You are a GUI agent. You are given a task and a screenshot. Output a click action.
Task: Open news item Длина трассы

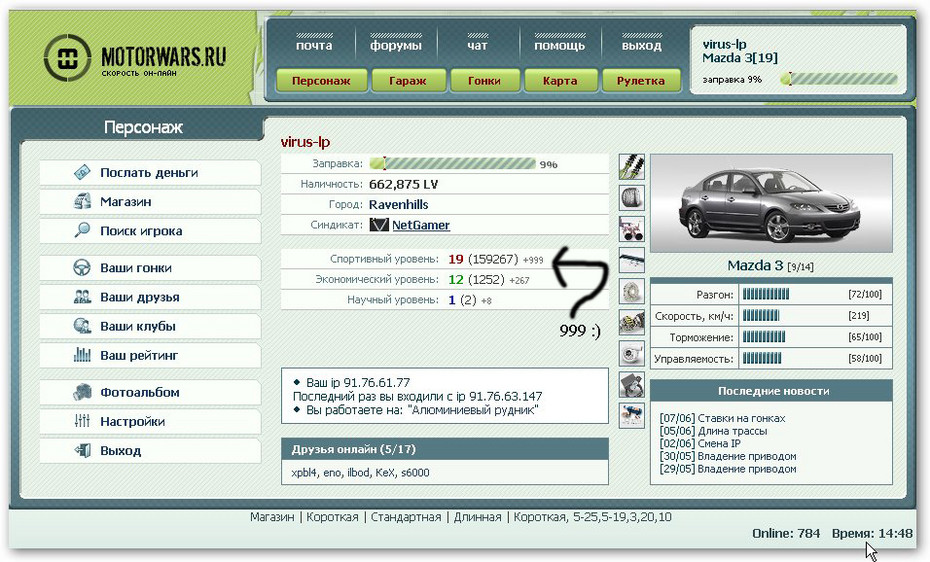tap(732, 431)
